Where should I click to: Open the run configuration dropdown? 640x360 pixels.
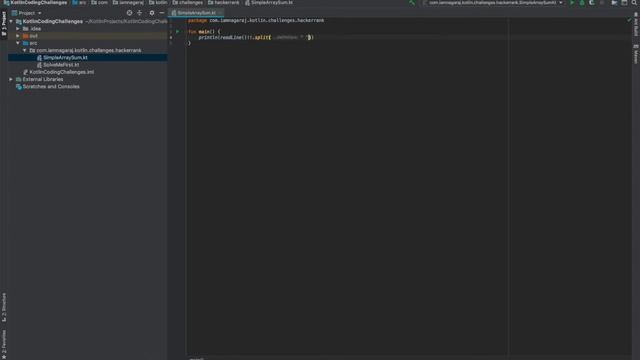click(493, 2)
